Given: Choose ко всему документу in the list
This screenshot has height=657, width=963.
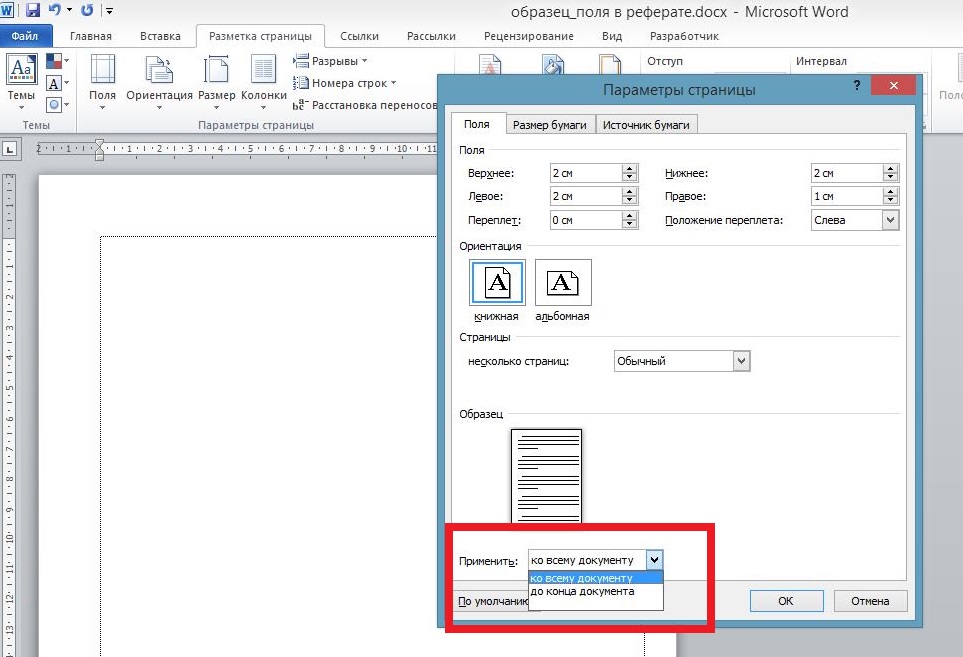Looking at the screenshot, I should click(596, 578).
